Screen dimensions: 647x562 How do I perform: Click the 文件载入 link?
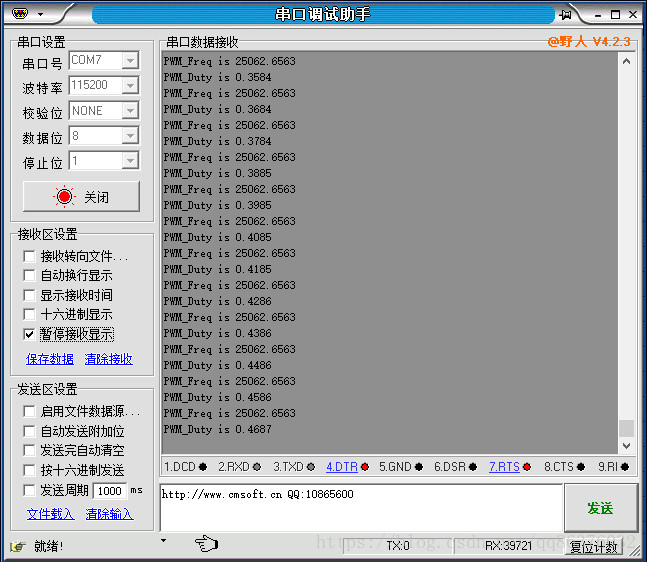point(51,514)
